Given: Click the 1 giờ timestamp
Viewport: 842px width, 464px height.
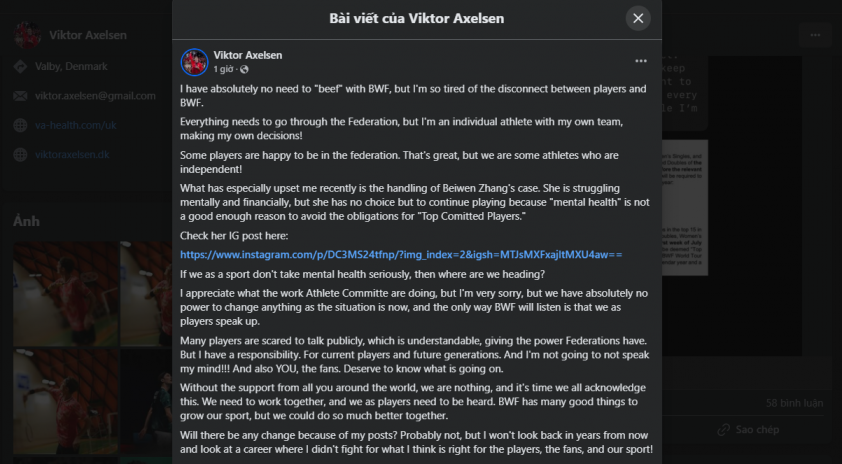Looking at the screenshot, I should (223, 69).
